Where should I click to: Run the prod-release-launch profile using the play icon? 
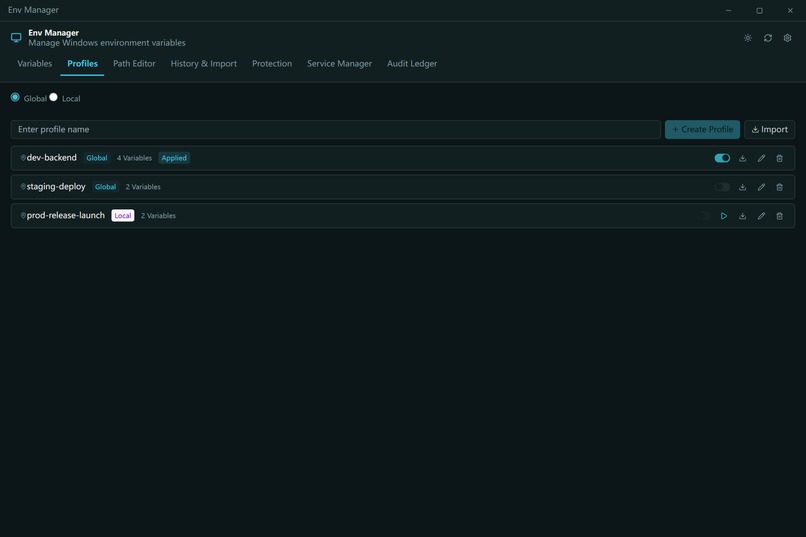coord(723,216)
